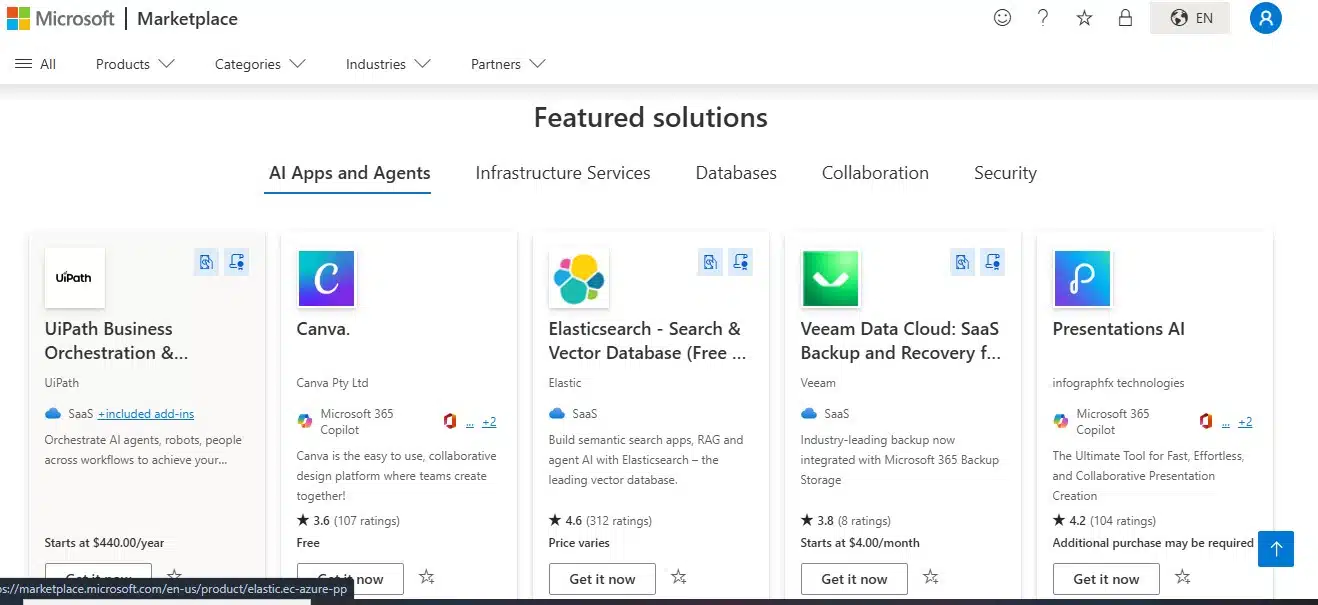This screenshot has height=605, width=1318.
Task: Click Get it now for Elasticsearch
Action: [602, 578]
